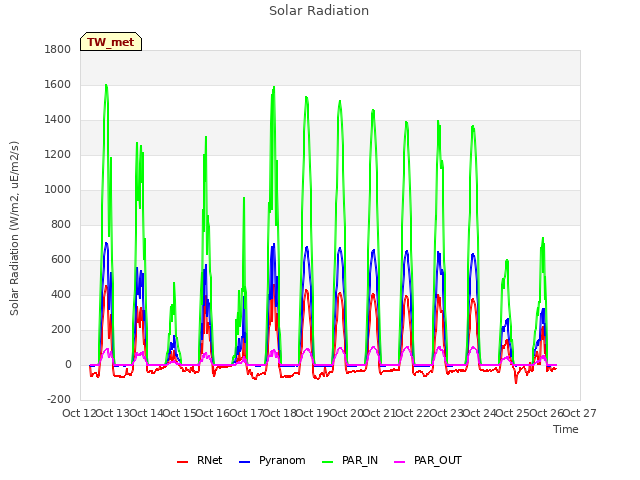Click the green spike near 950 on Oct 16
This screenshot has height=480, width=640.
pos(244,198)
